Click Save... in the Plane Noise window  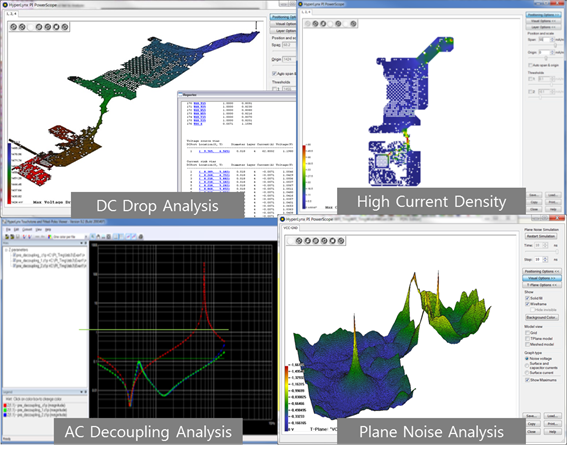pos(531,416)
